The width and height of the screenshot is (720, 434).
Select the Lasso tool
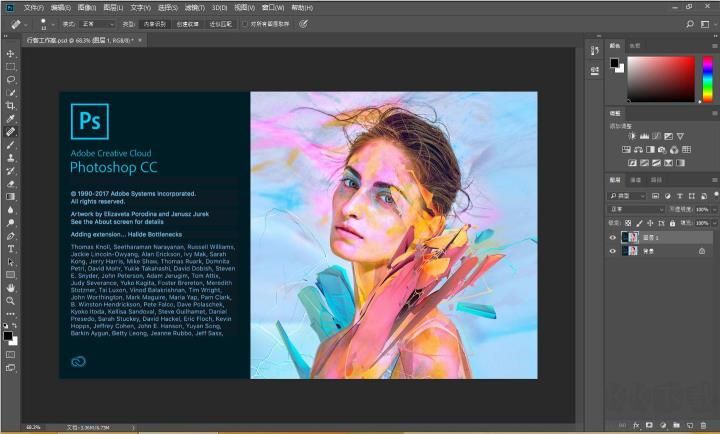pos(11,79)
